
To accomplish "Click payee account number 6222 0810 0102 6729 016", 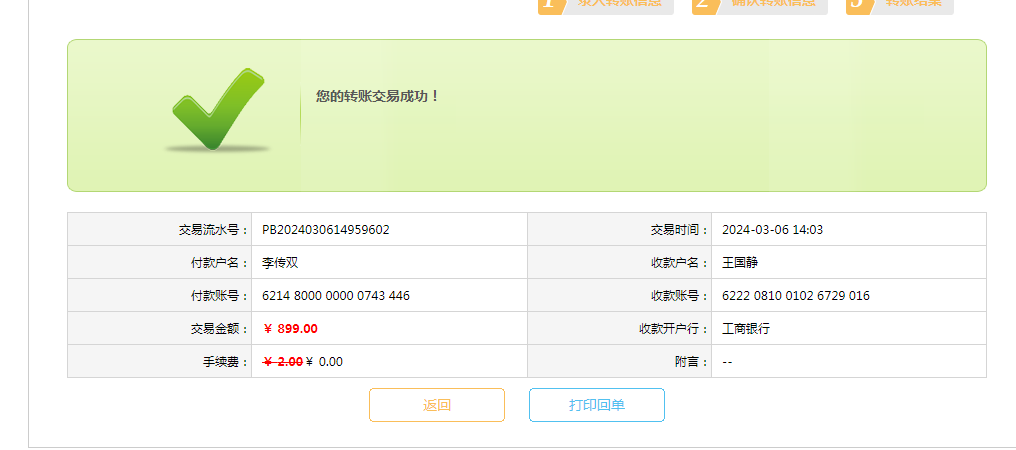I will (x=796, y=296).
